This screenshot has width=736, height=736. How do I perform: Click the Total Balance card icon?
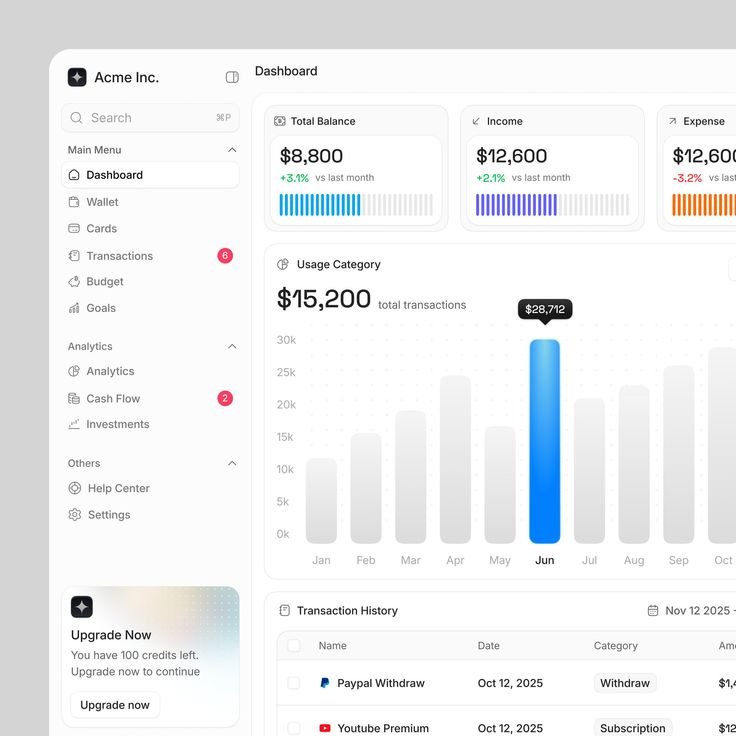(x=279, y=121)
